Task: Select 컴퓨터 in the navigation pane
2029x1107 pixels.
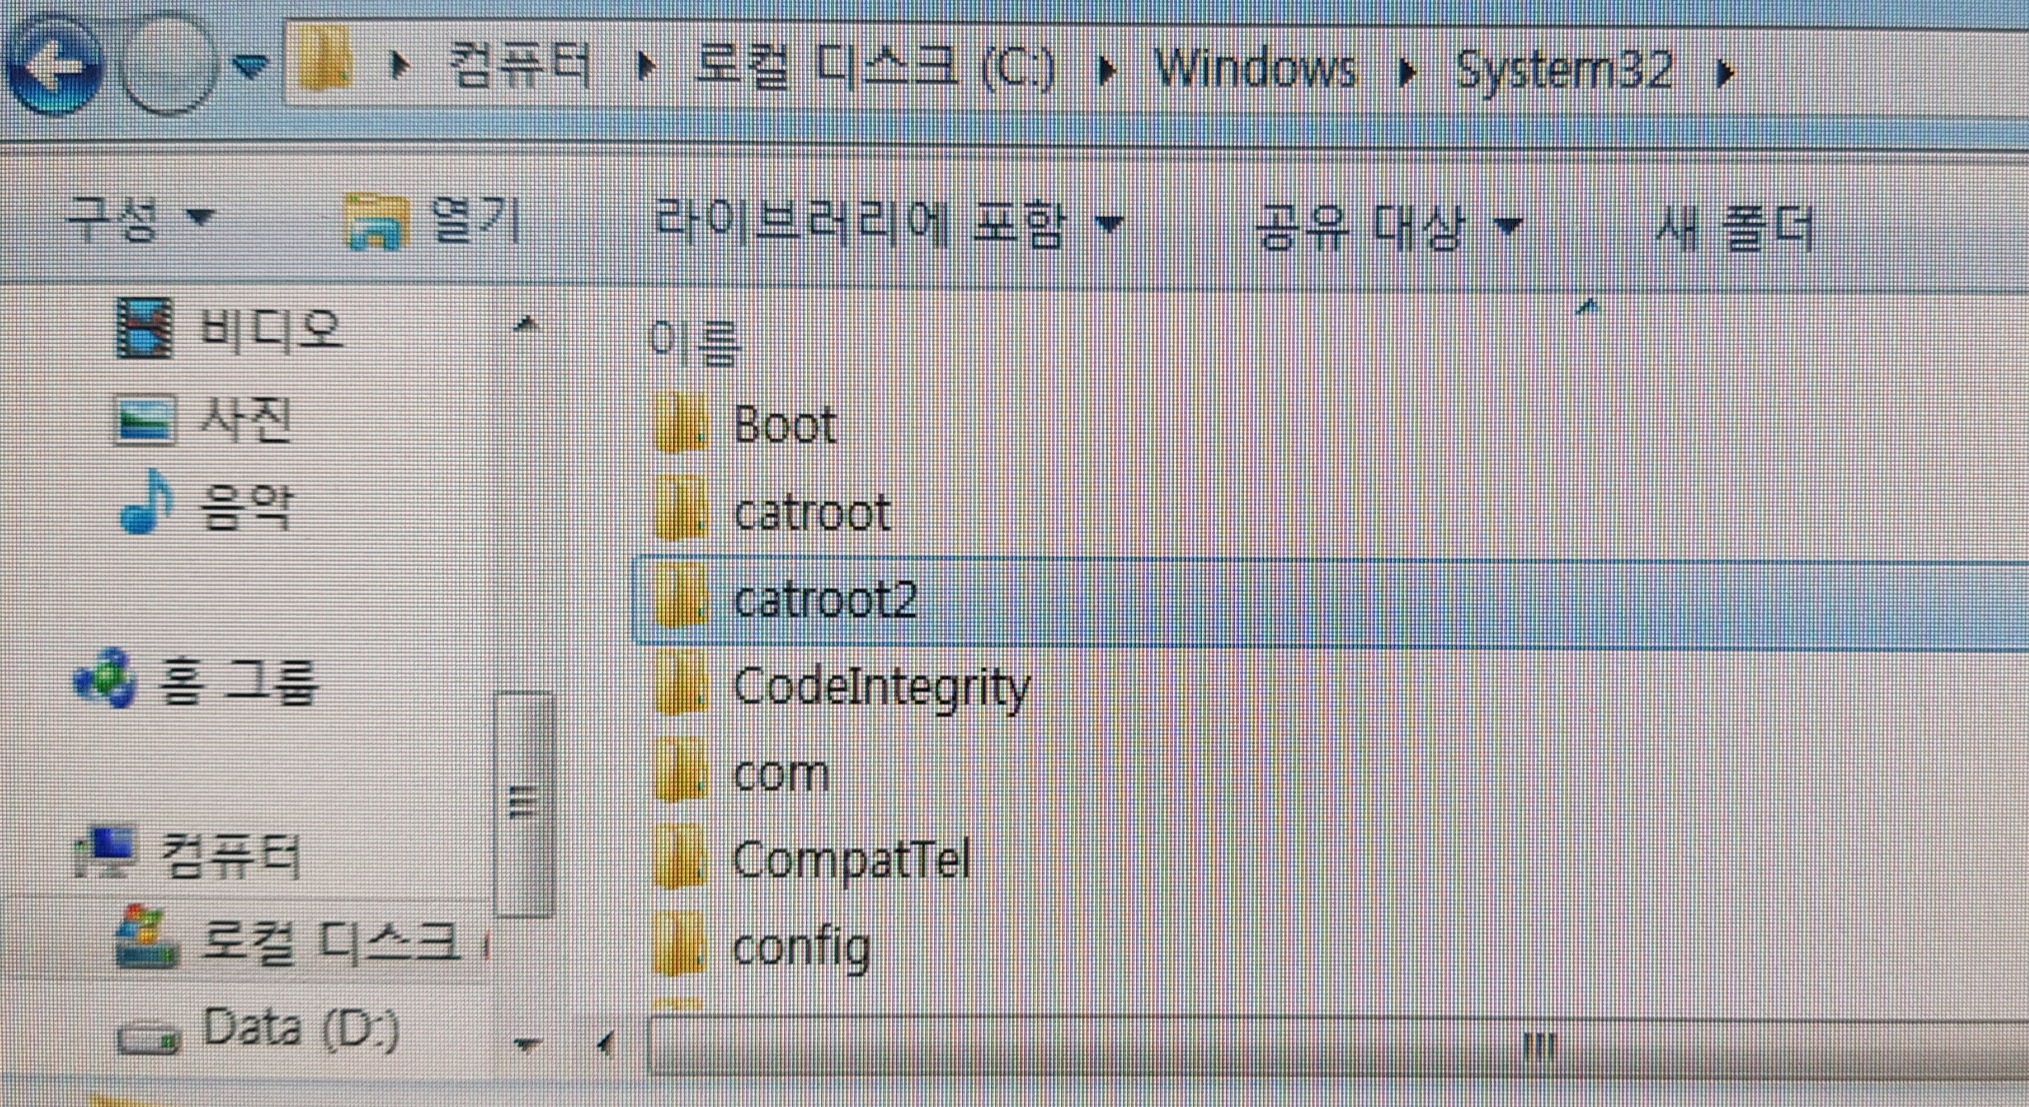Action: pos(231,857)
